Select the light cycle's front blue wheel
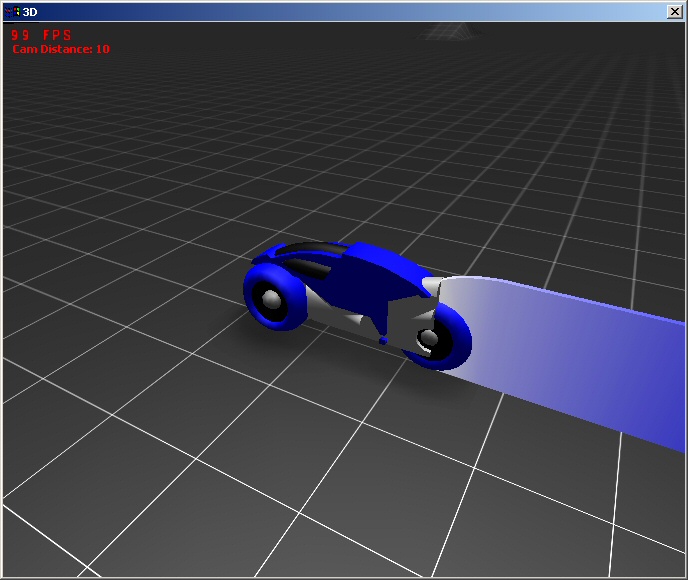688x580 pixels. (274, 296)
